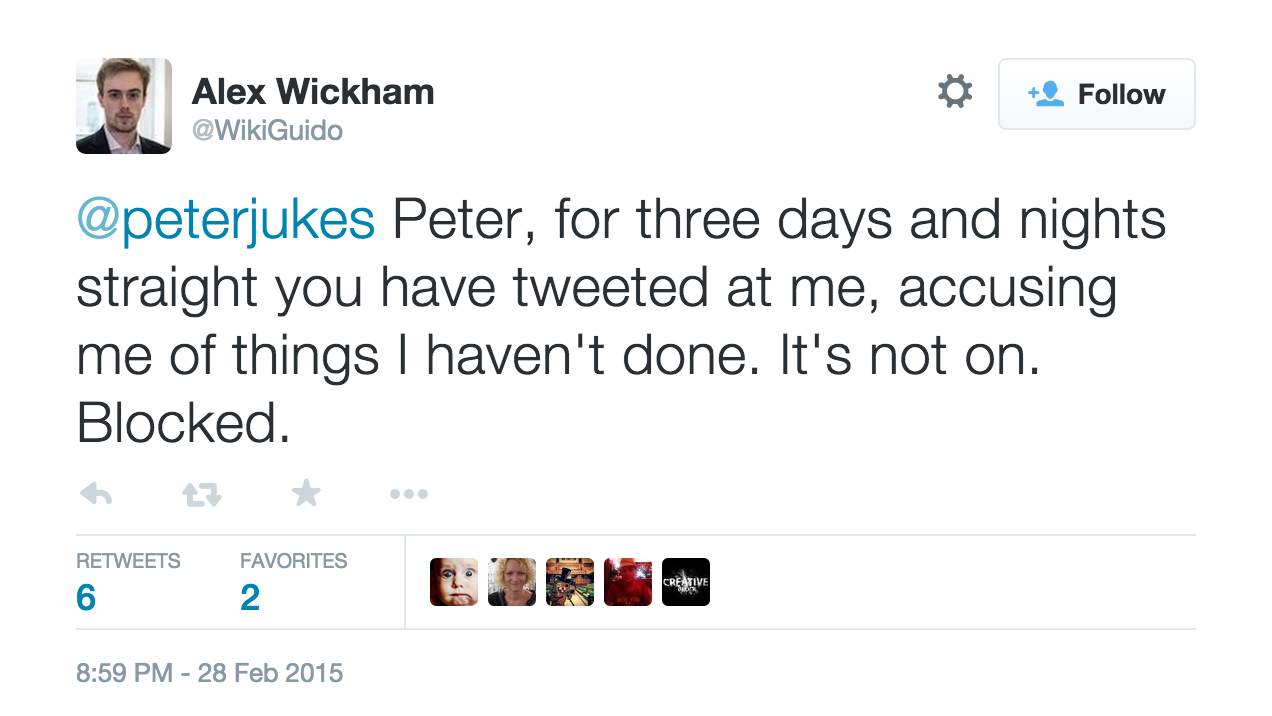Retweet this tweet via the retweet icon
Screen dimensions: 1272x716
point(201,493)
